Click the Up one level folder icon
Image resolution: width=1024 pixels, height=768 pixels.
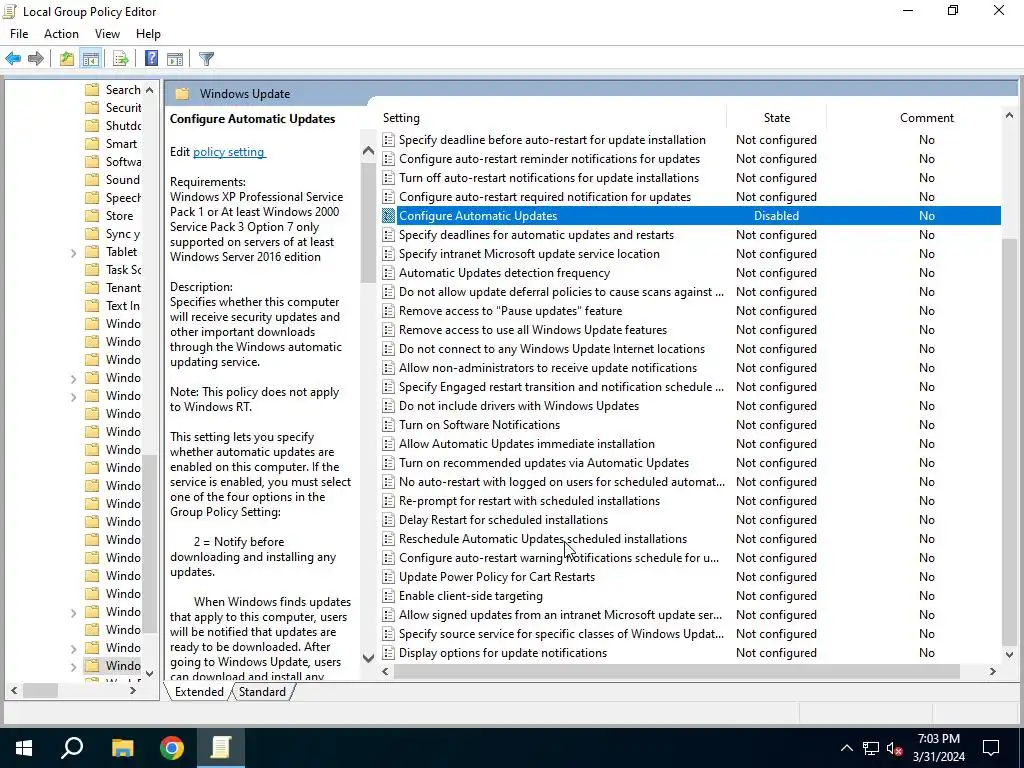click(67, 59)
